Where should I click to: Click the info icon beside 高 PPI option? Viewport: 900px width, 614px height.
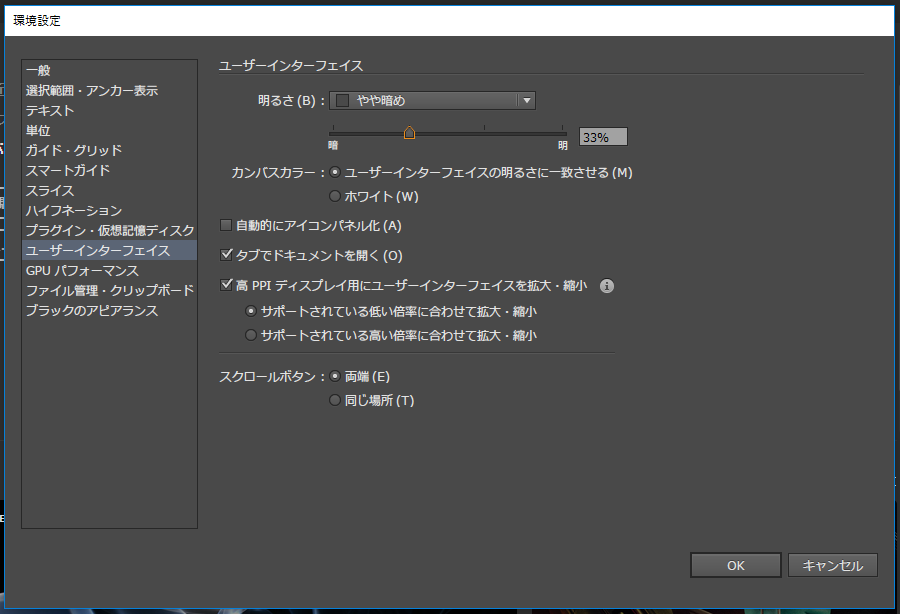click(607, 286)
